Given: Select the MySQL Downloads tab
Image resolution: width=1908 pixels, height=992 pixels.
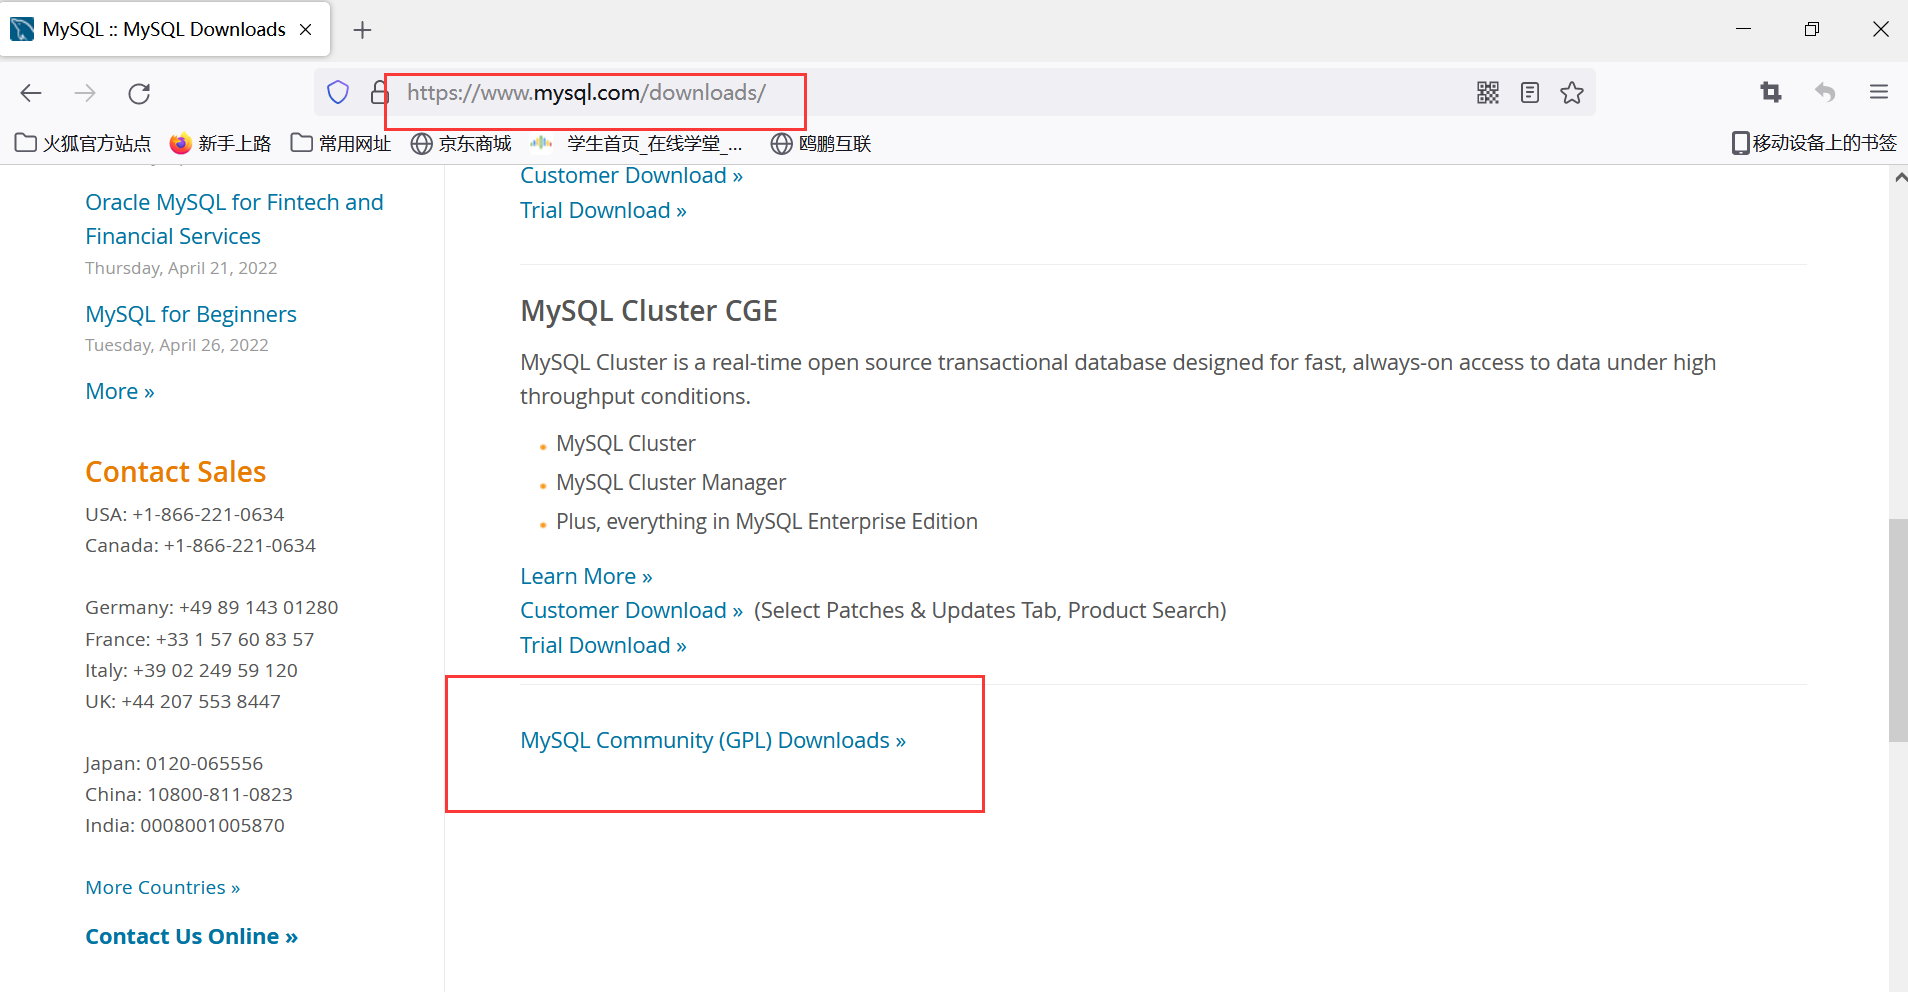Looking at the screenshot, I should coord(165,29).
